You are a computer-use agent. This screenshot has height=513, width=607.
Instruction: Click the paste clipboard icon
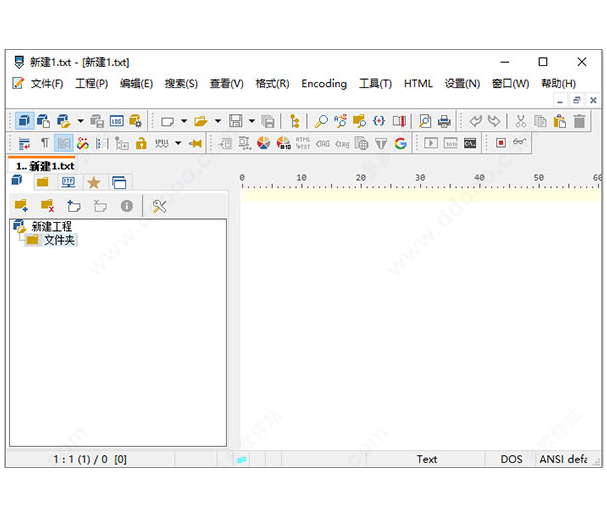(559, 121)
